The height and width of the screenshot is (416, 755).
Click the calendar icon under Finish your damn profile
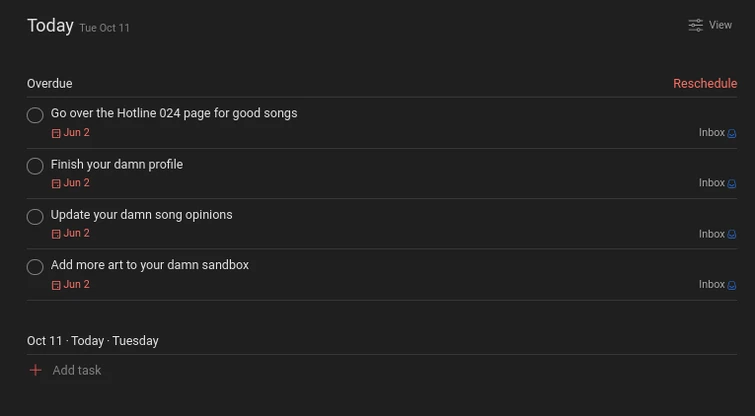[56, 184]
